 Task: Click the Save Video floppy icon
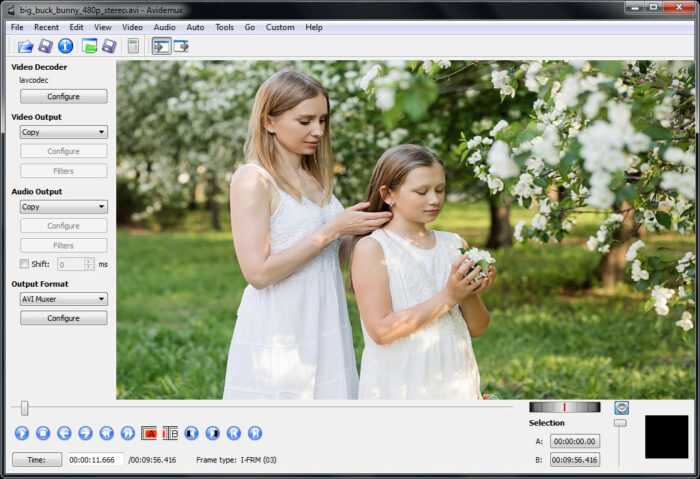[45, 46]
